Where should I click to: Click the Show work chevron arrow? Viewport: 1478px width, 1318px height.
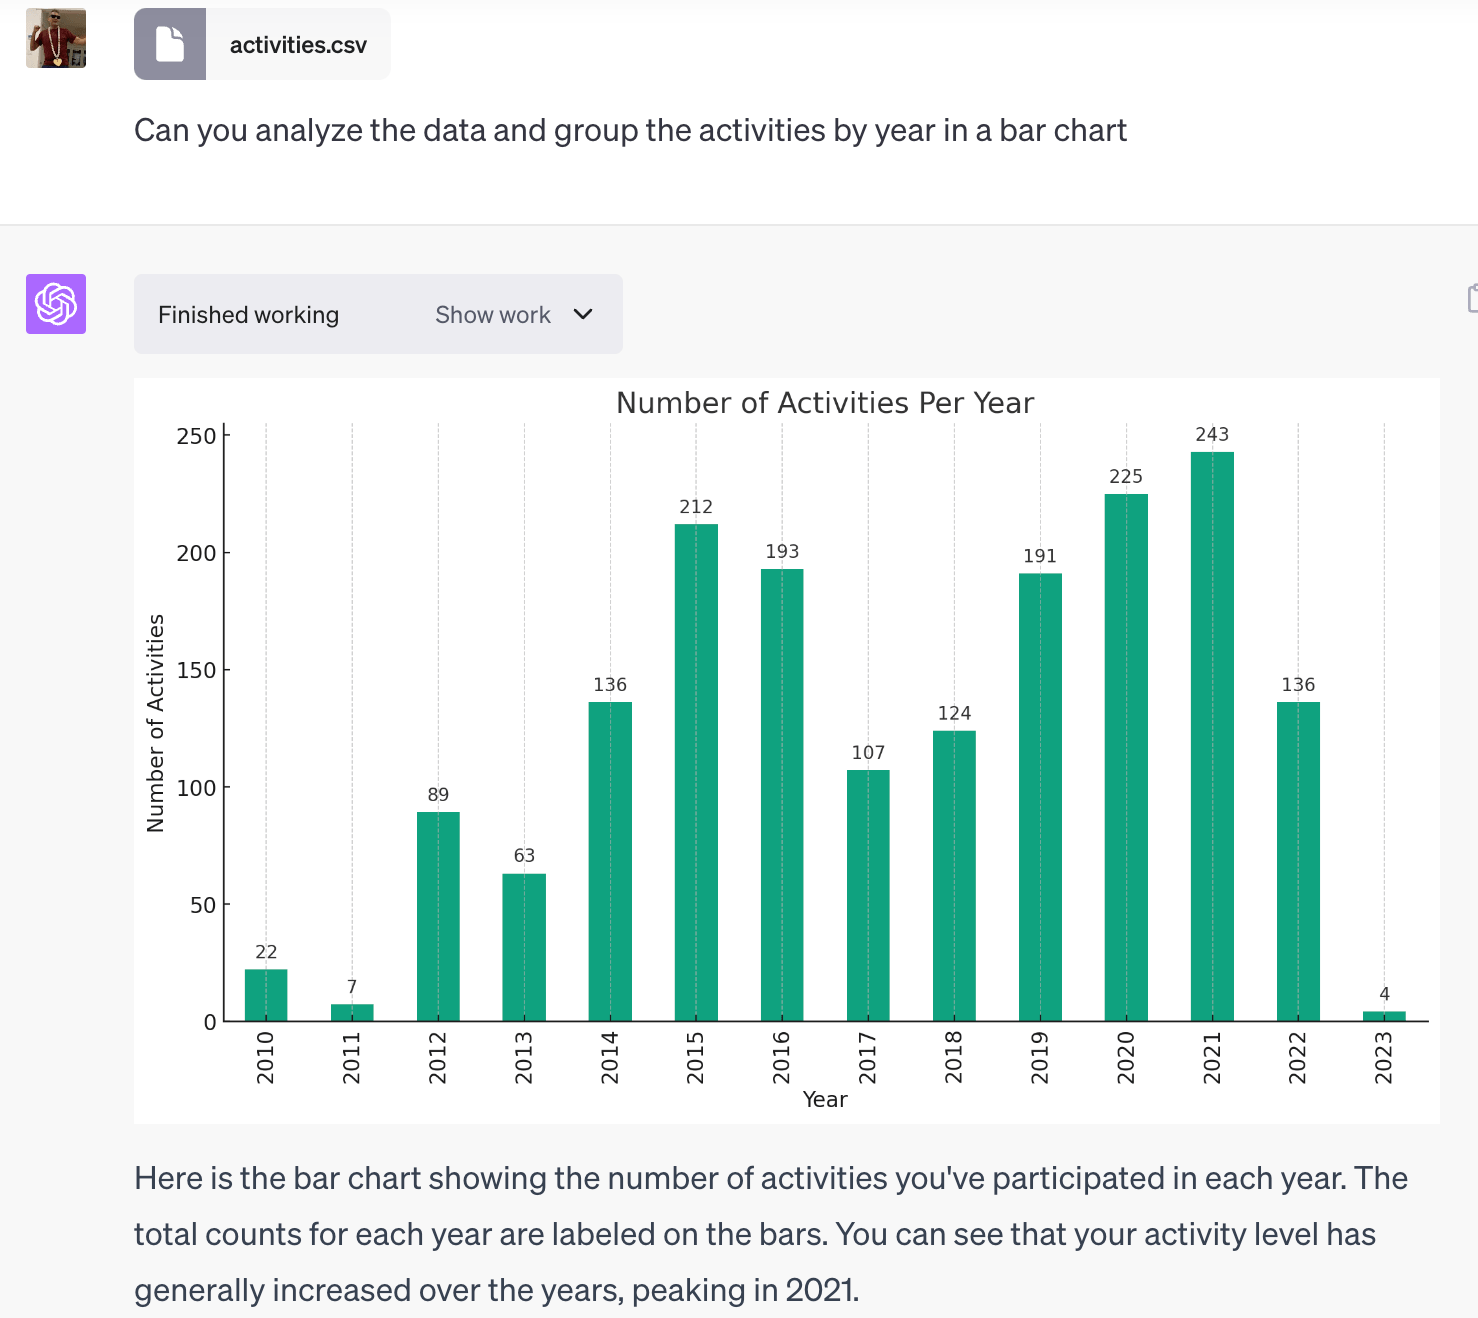(583, 314)
